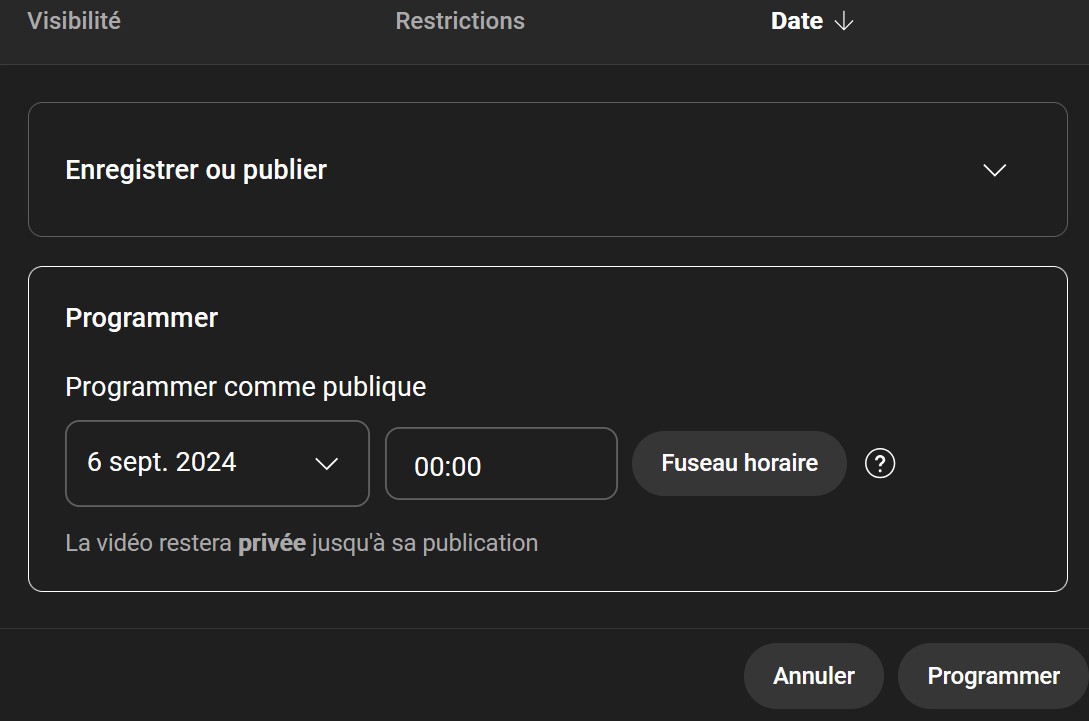Select the Programmer section heading

[x=142, y=318]
